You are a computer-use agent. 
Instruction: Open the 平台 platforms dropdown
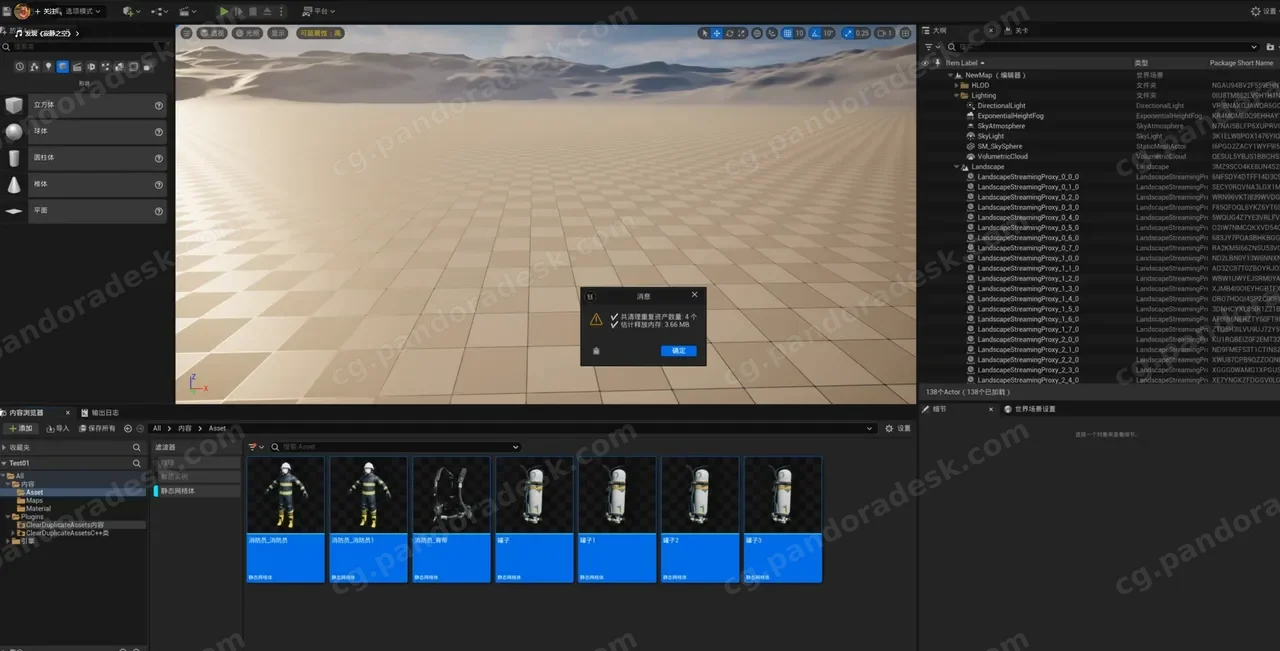318,11
